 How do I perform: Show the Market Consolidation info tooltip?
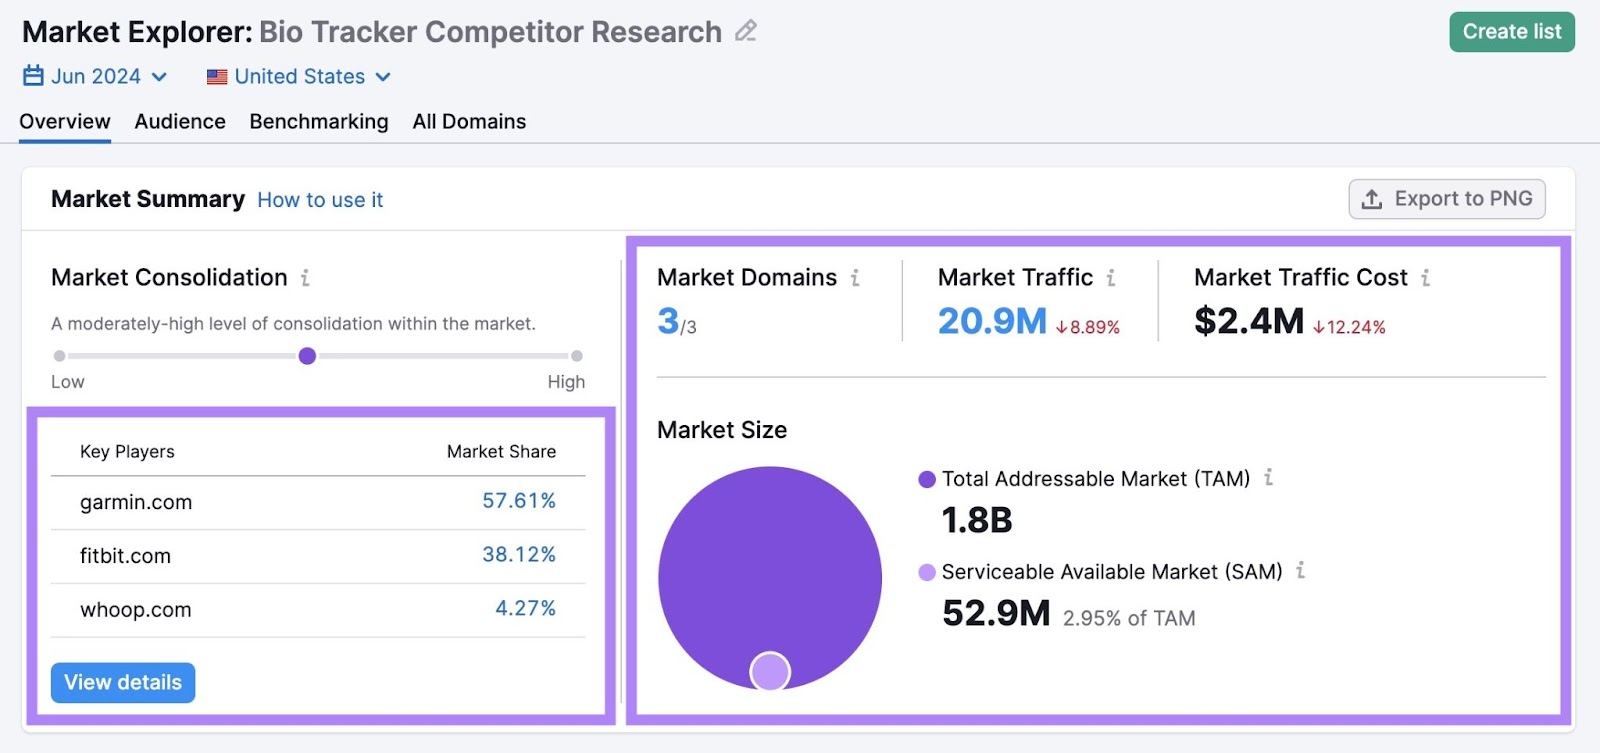[305, 278]
